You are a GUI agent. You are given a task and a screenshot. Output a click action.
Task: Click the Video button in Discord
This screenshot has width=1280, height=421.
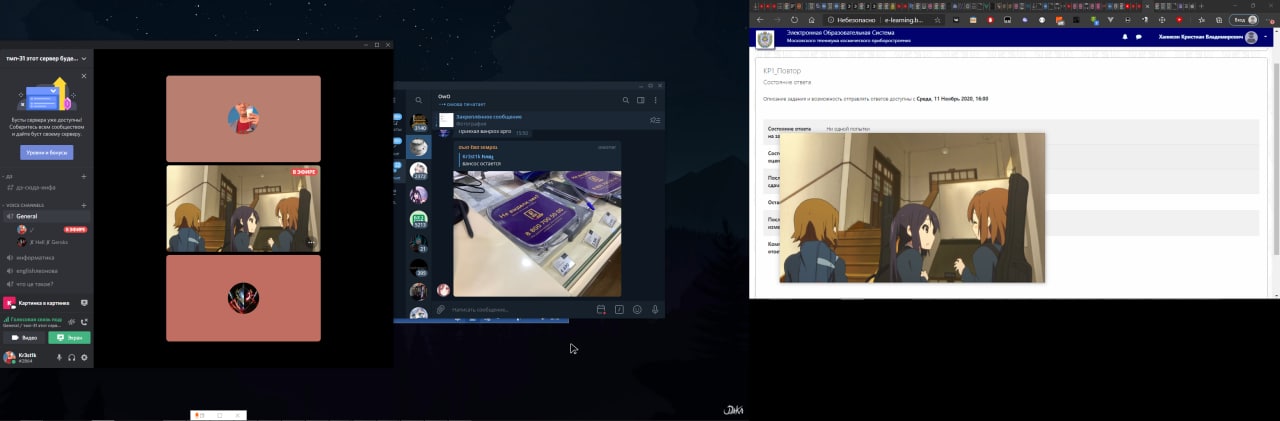click(x=24, y=338)
